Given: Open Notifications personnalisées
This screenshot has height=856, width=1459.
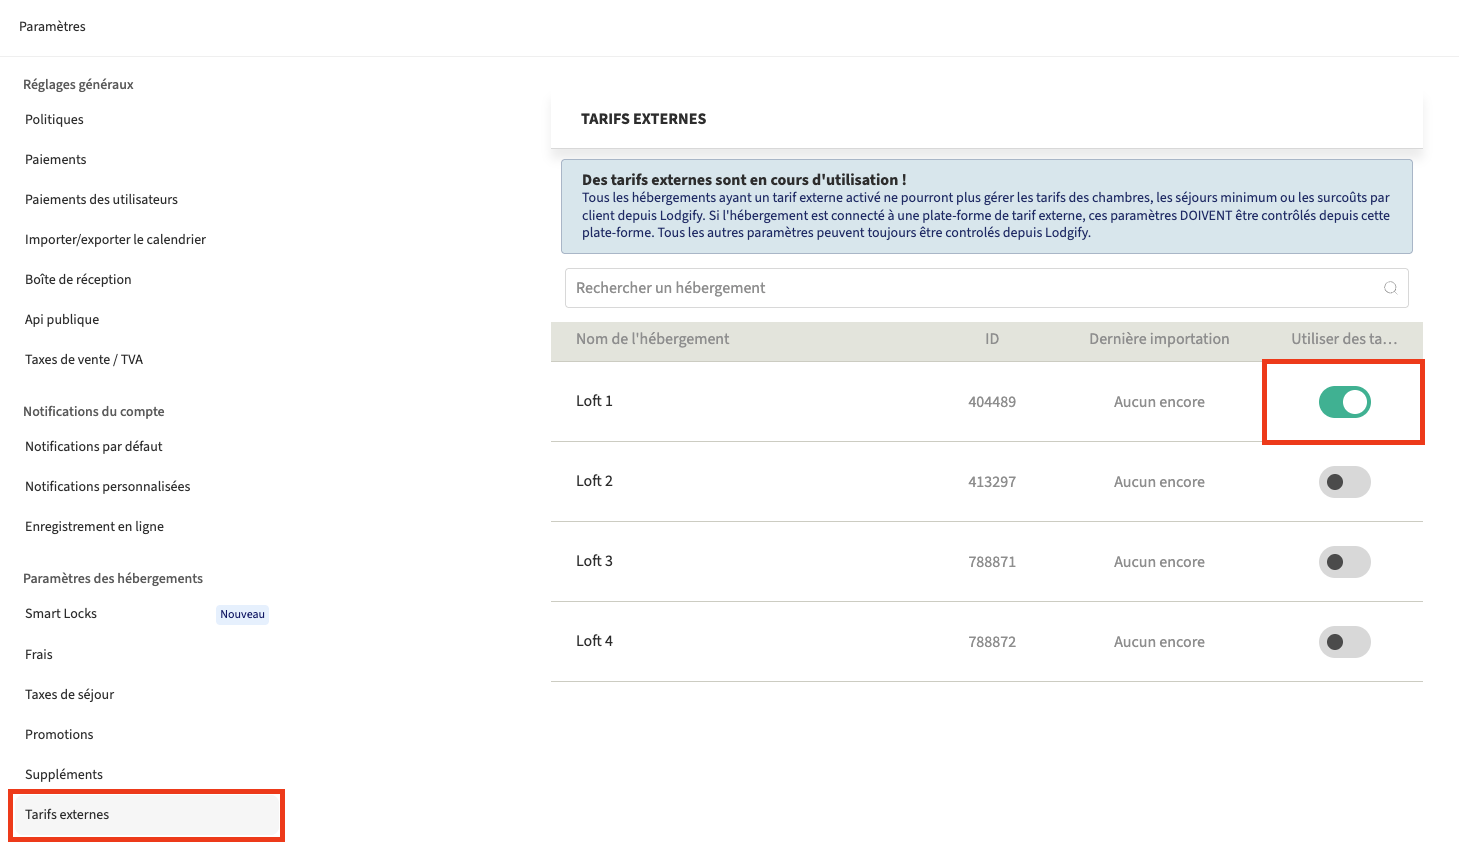Looking at the screenshot, I should [x=107, y=486].
